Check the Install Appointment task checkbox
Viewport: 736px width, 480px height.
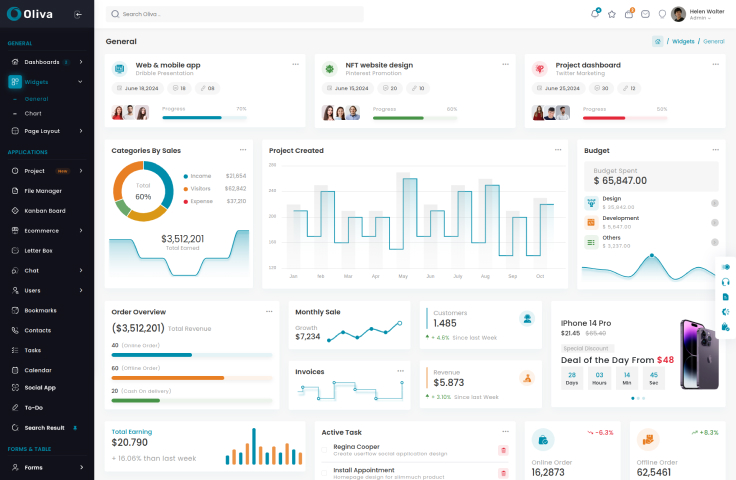(324, 473)
